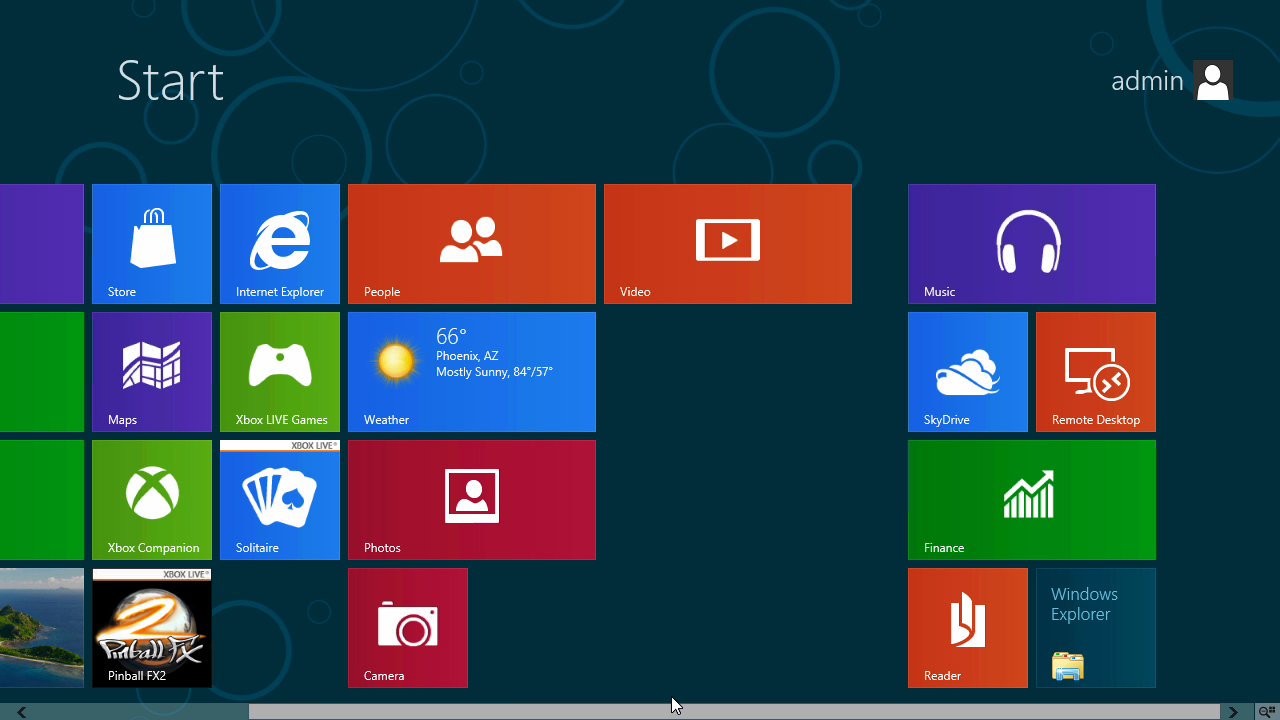Click the partially visible purple tile
Image resolution: width=1280 pixels, height=720 pixels.
(42, 244)
